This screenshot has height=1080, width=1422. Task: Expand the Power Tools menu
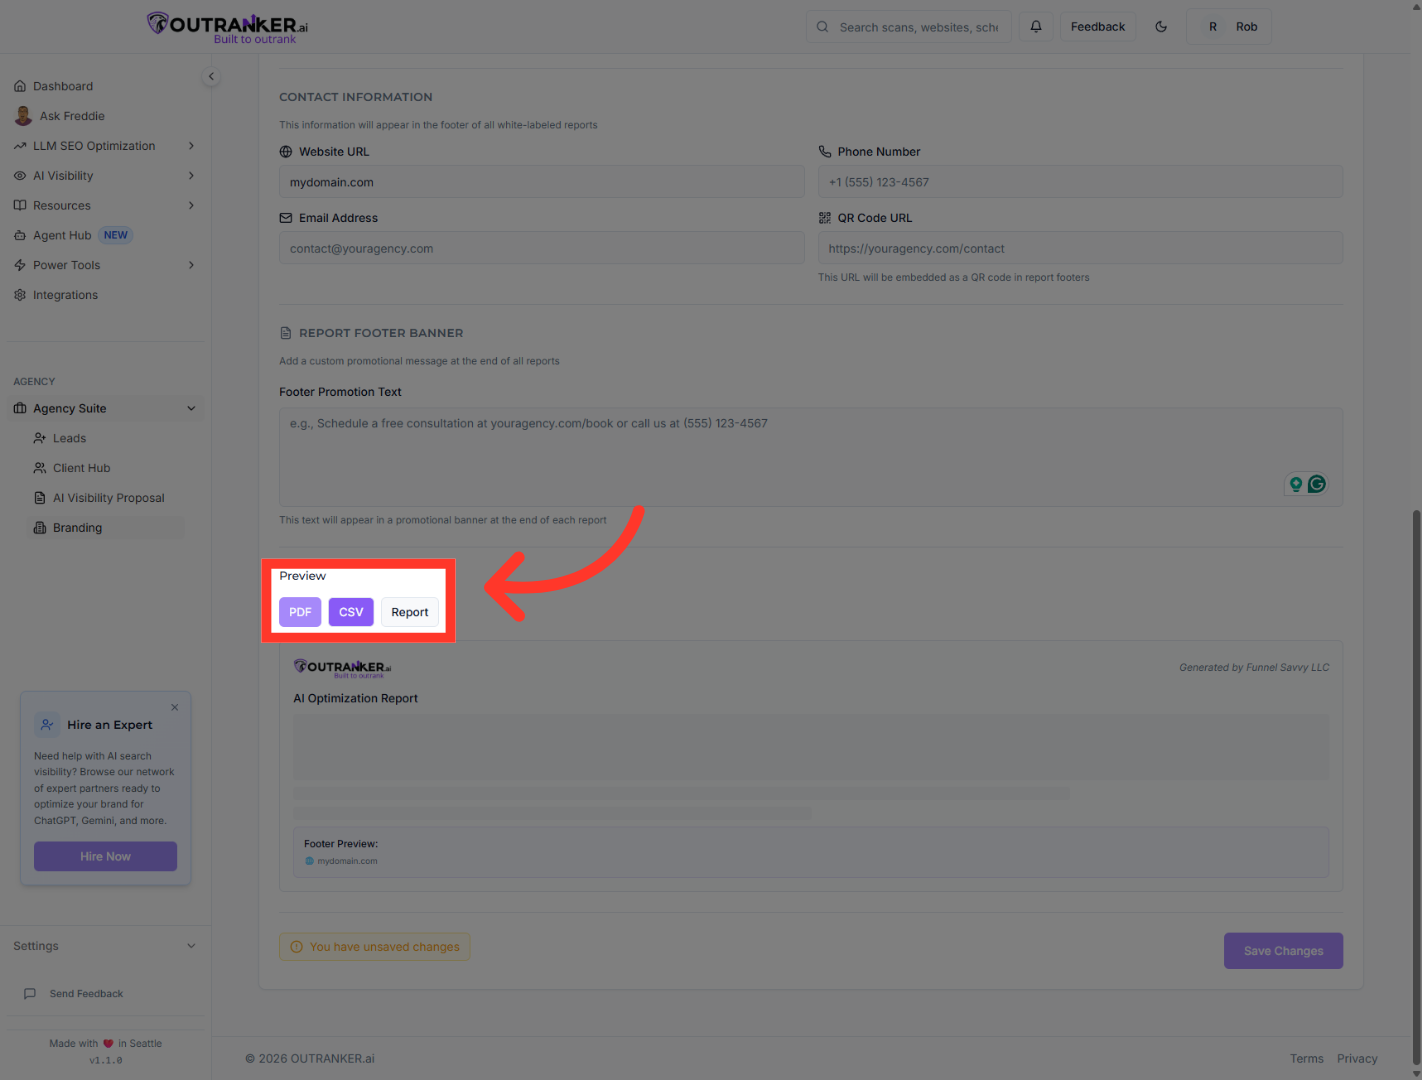67,264
